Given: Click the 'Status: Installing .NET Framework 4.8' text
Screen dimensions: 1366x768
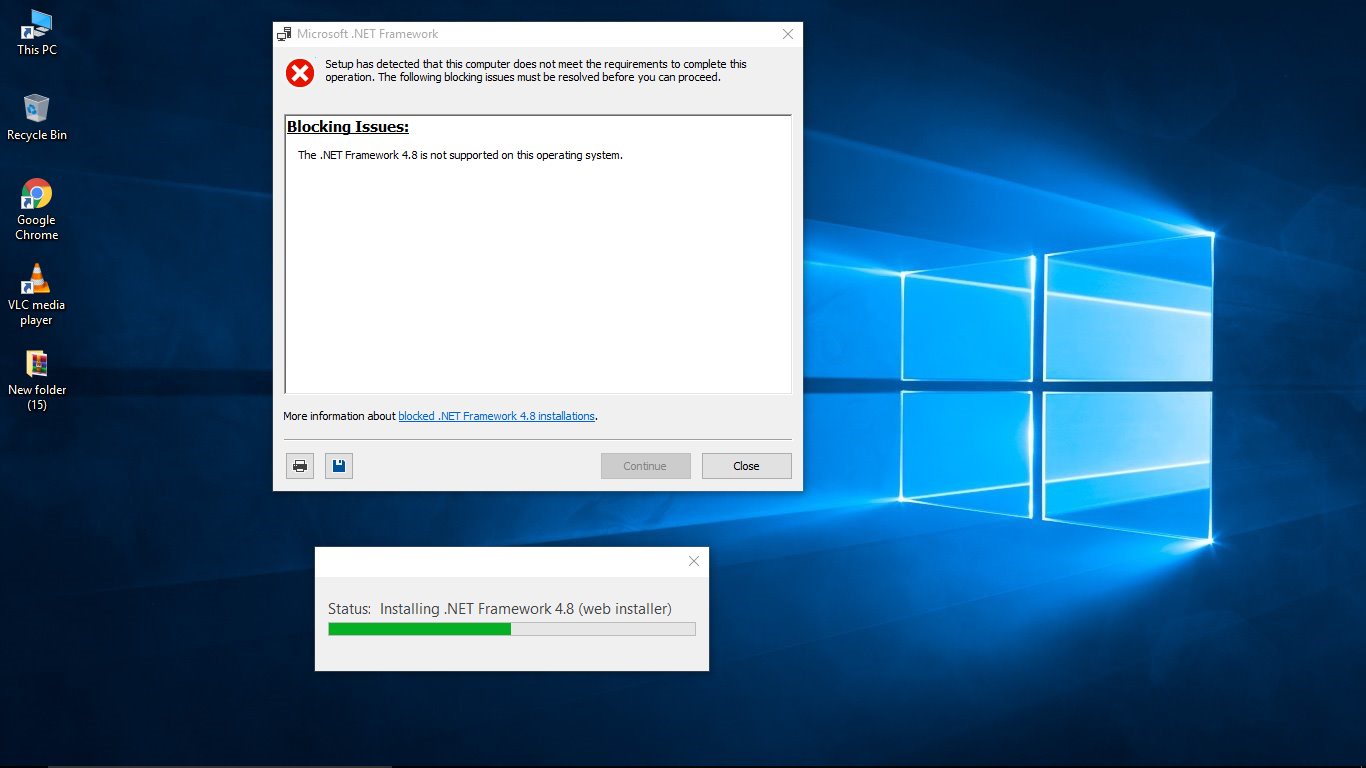Looking at the screenshot, I should [x=500, y=608].
